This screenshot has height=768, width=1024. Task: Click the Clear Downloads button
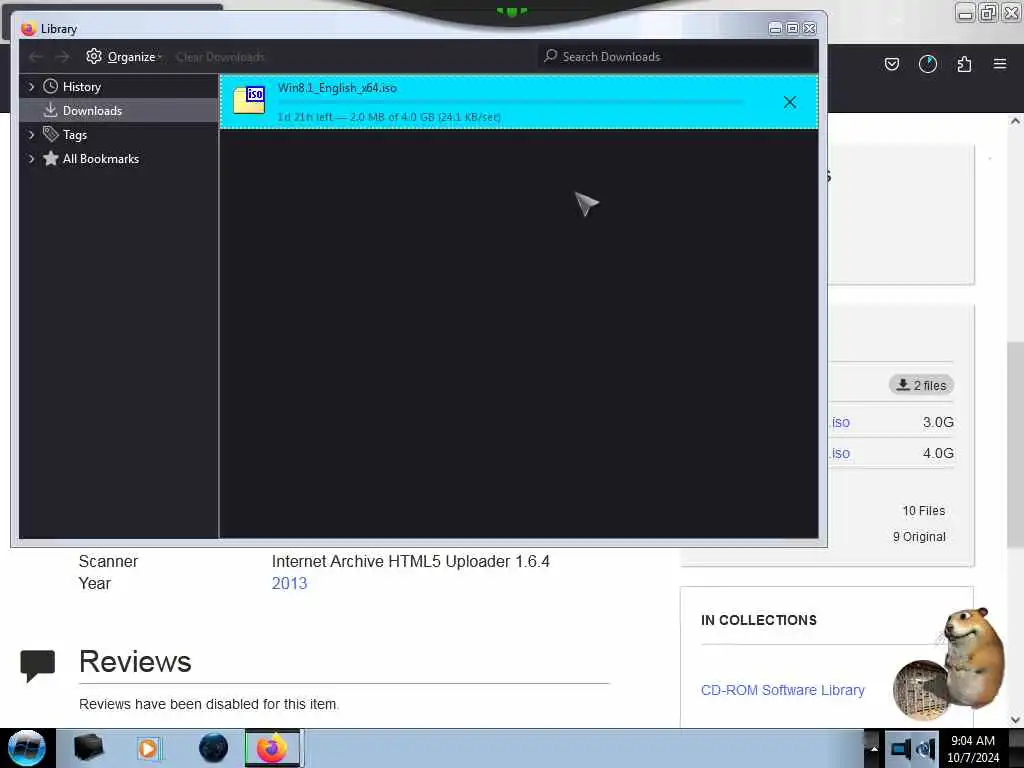point(220,57)
